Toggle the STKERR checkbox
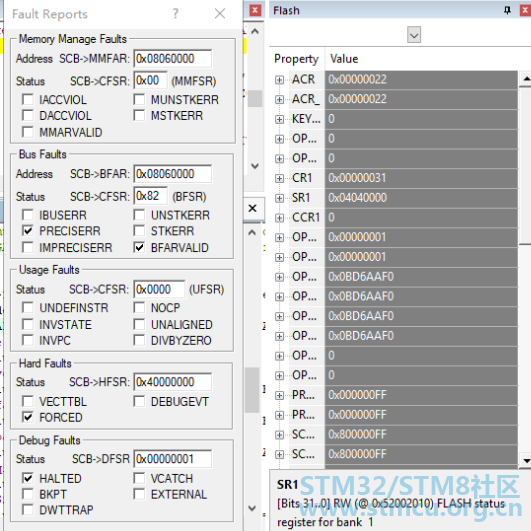 click(139, 231)
